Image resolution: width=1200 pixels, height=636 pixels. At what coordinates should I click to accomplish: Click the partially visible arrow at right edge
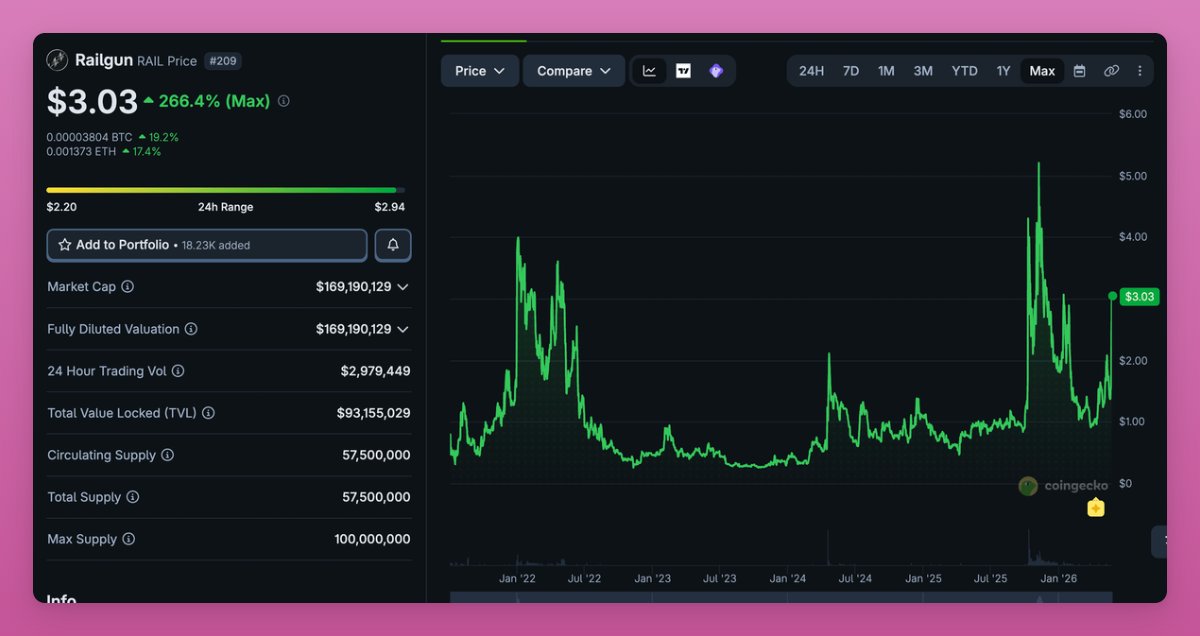click(1160, 541)
